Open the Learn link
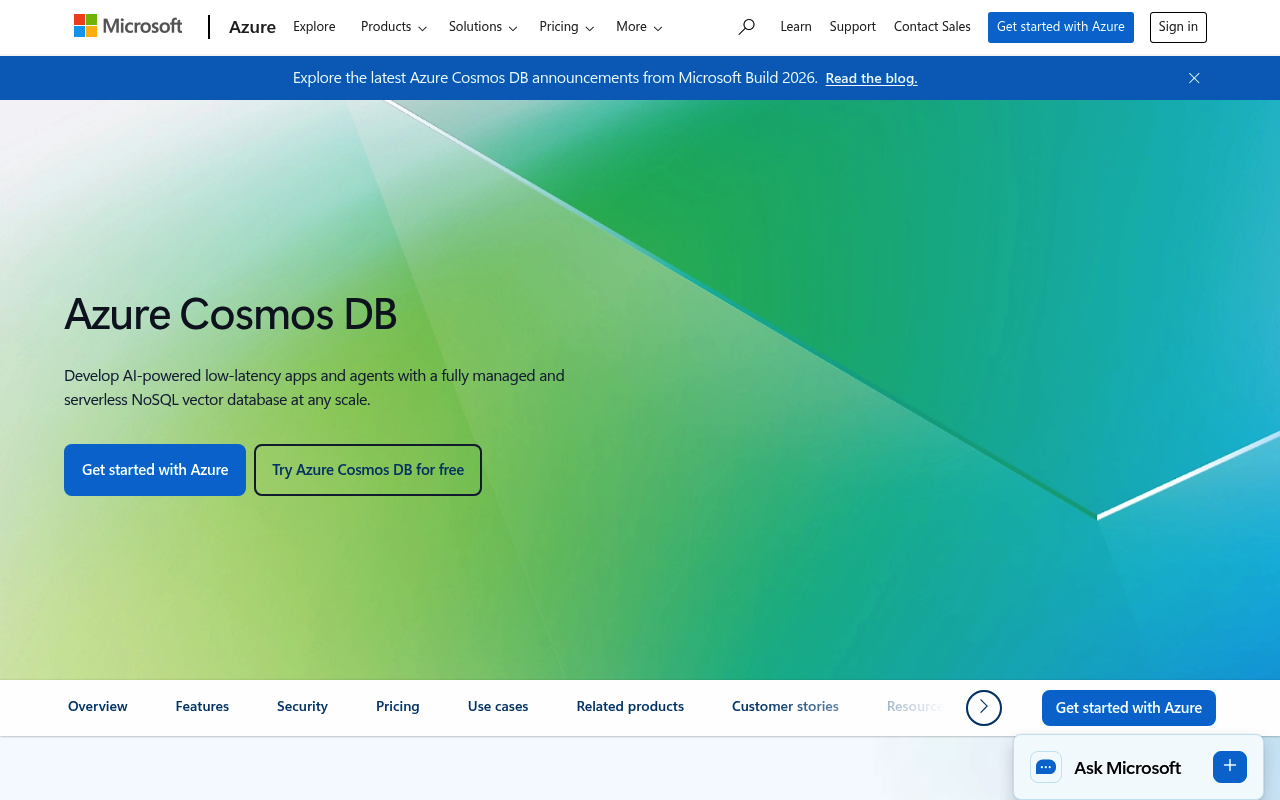1280x800 pixels. point(796,27)
